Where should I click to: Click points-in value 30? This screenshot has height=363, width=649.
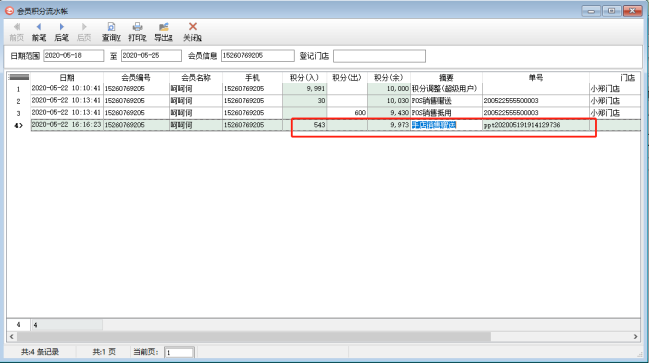(x=321, y=101)
